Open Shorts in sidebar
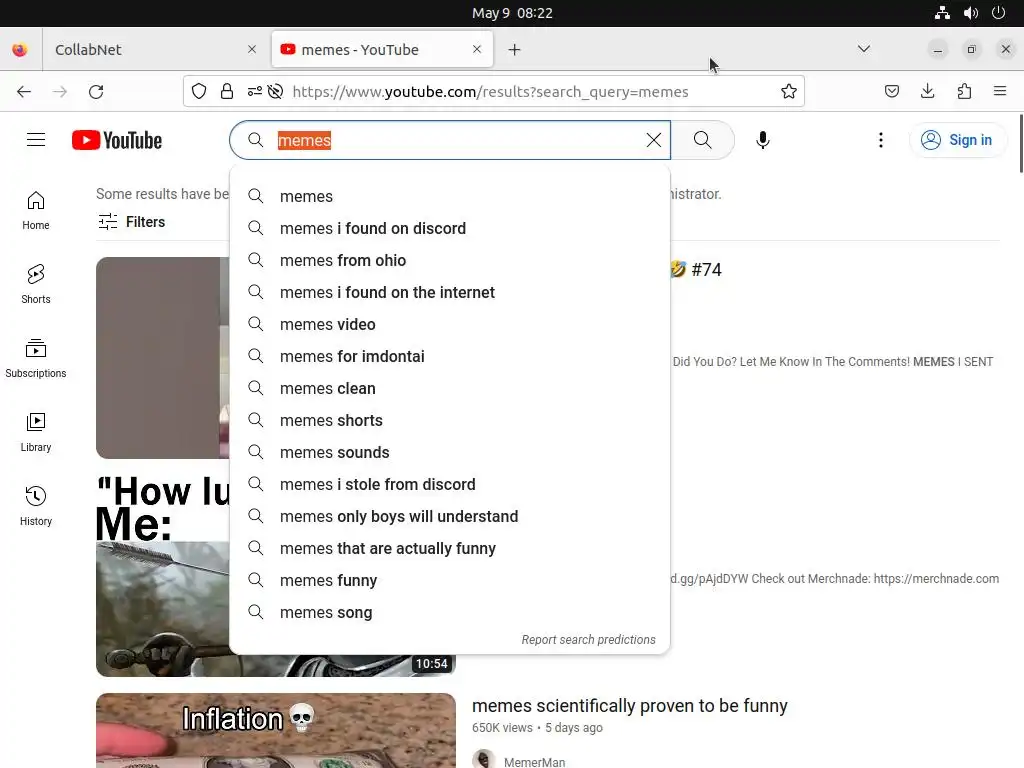This screenshot has width=1024, height=768. click(x=36, y=284)
